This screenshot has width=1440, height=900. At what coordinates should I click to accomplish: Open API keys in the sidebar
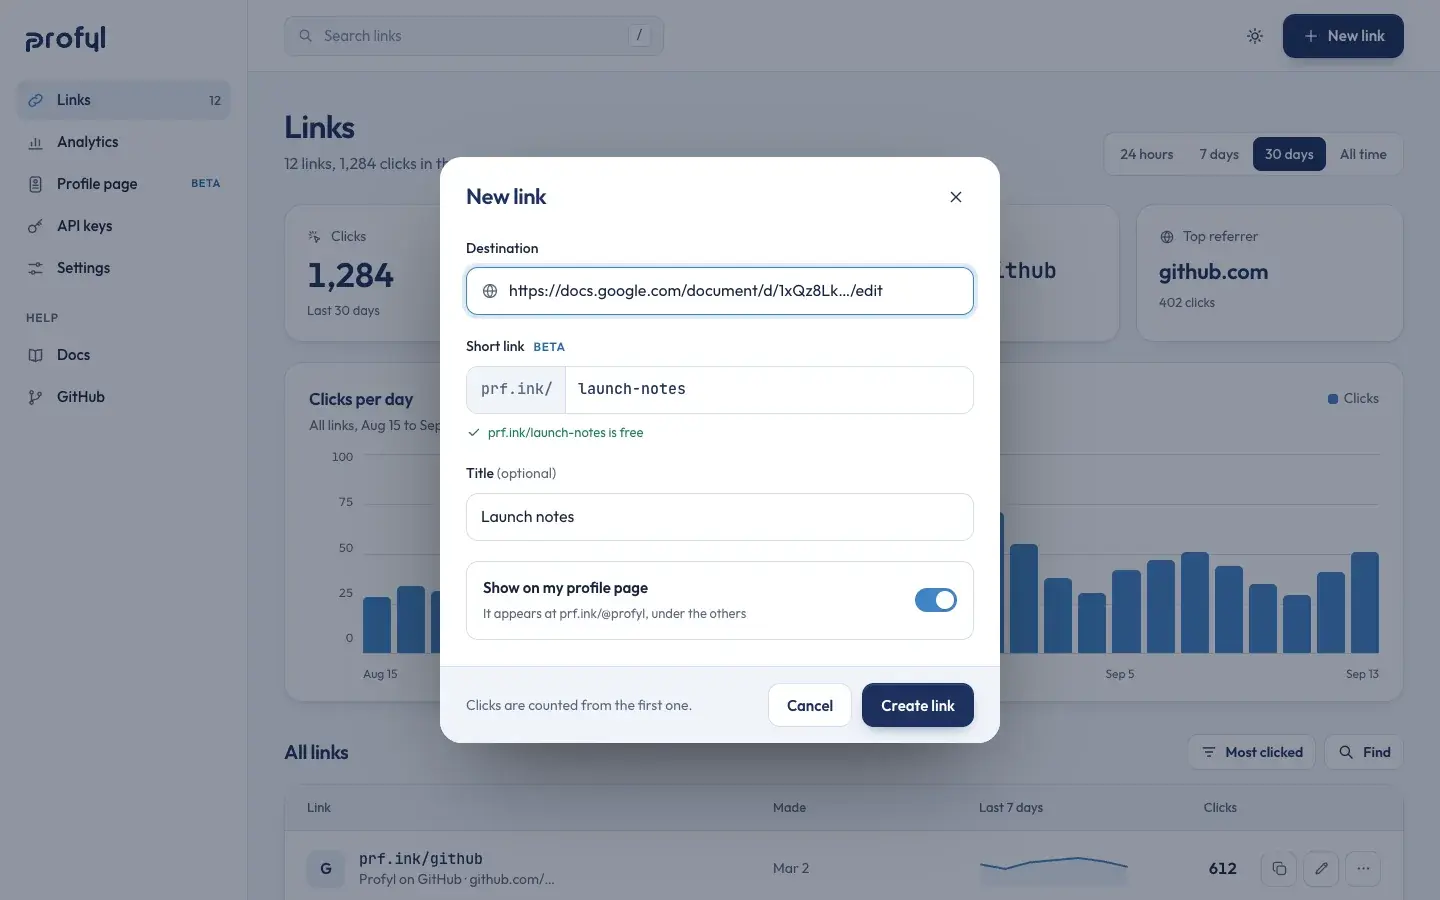click(x=123, y=226)
